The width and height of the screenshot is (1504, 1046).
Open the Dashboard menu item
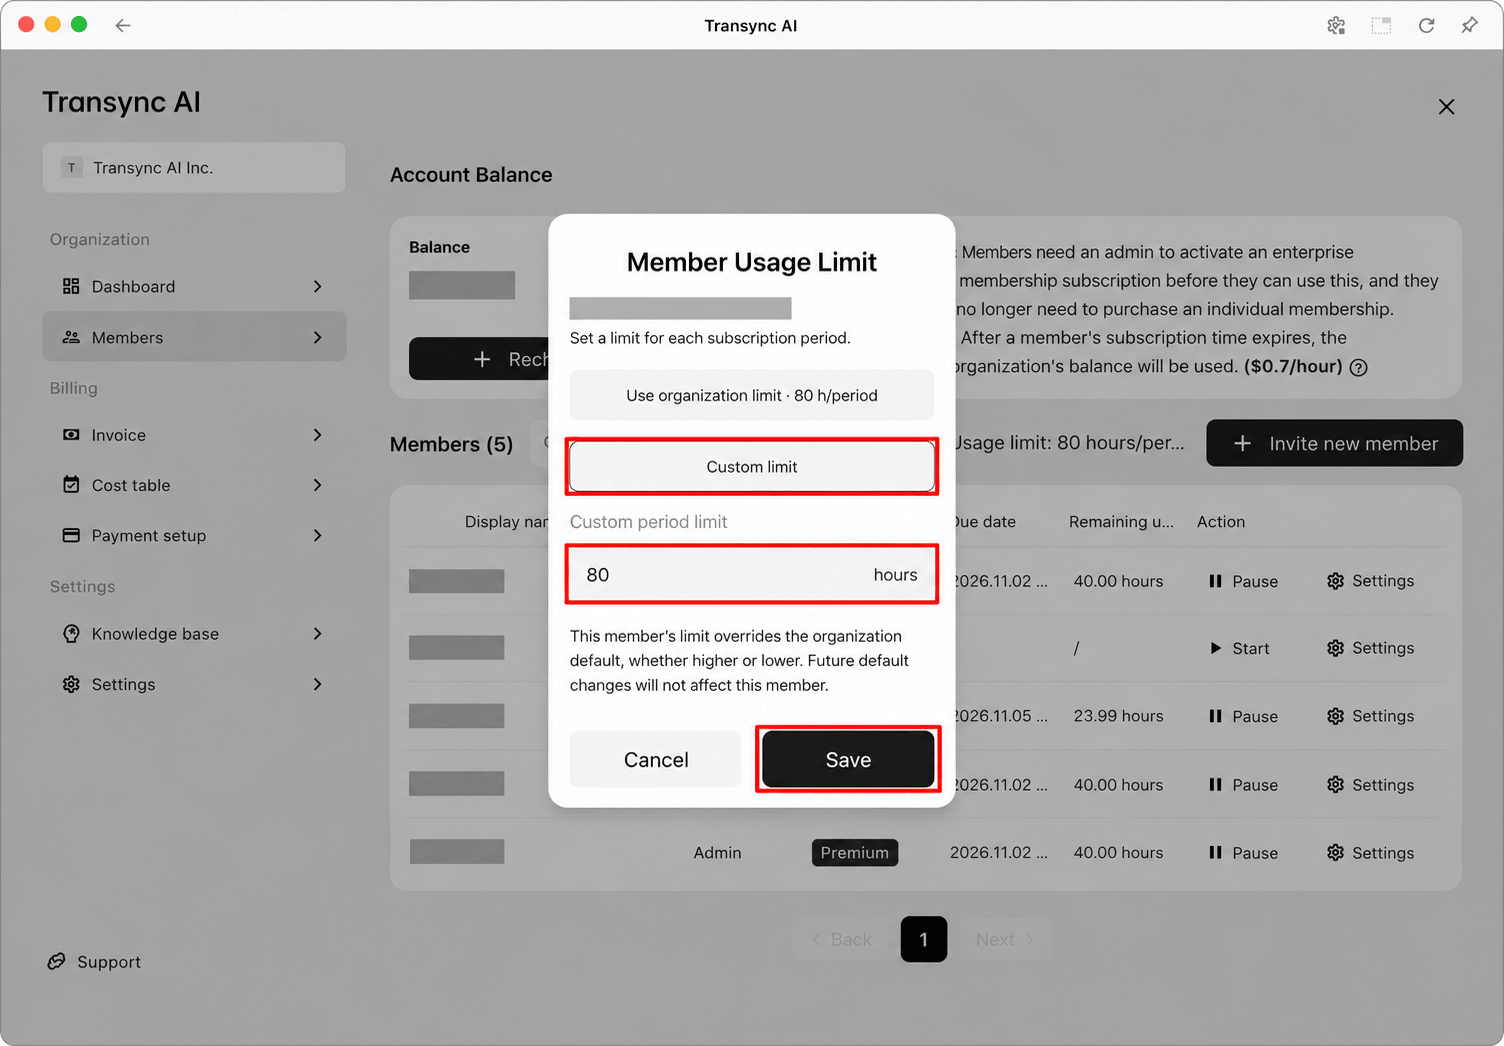point(194,287)
